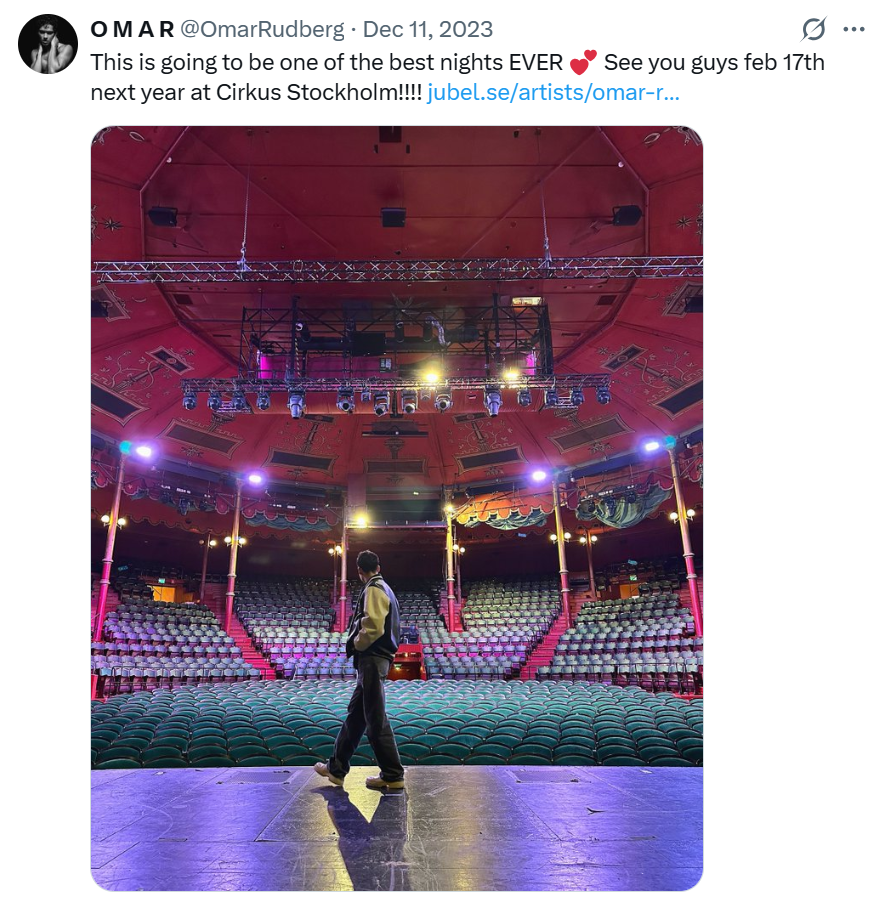Click "See you guys feb 17th" in the tweet
Viewport: 886px width, 899px height.
[714, 63]
